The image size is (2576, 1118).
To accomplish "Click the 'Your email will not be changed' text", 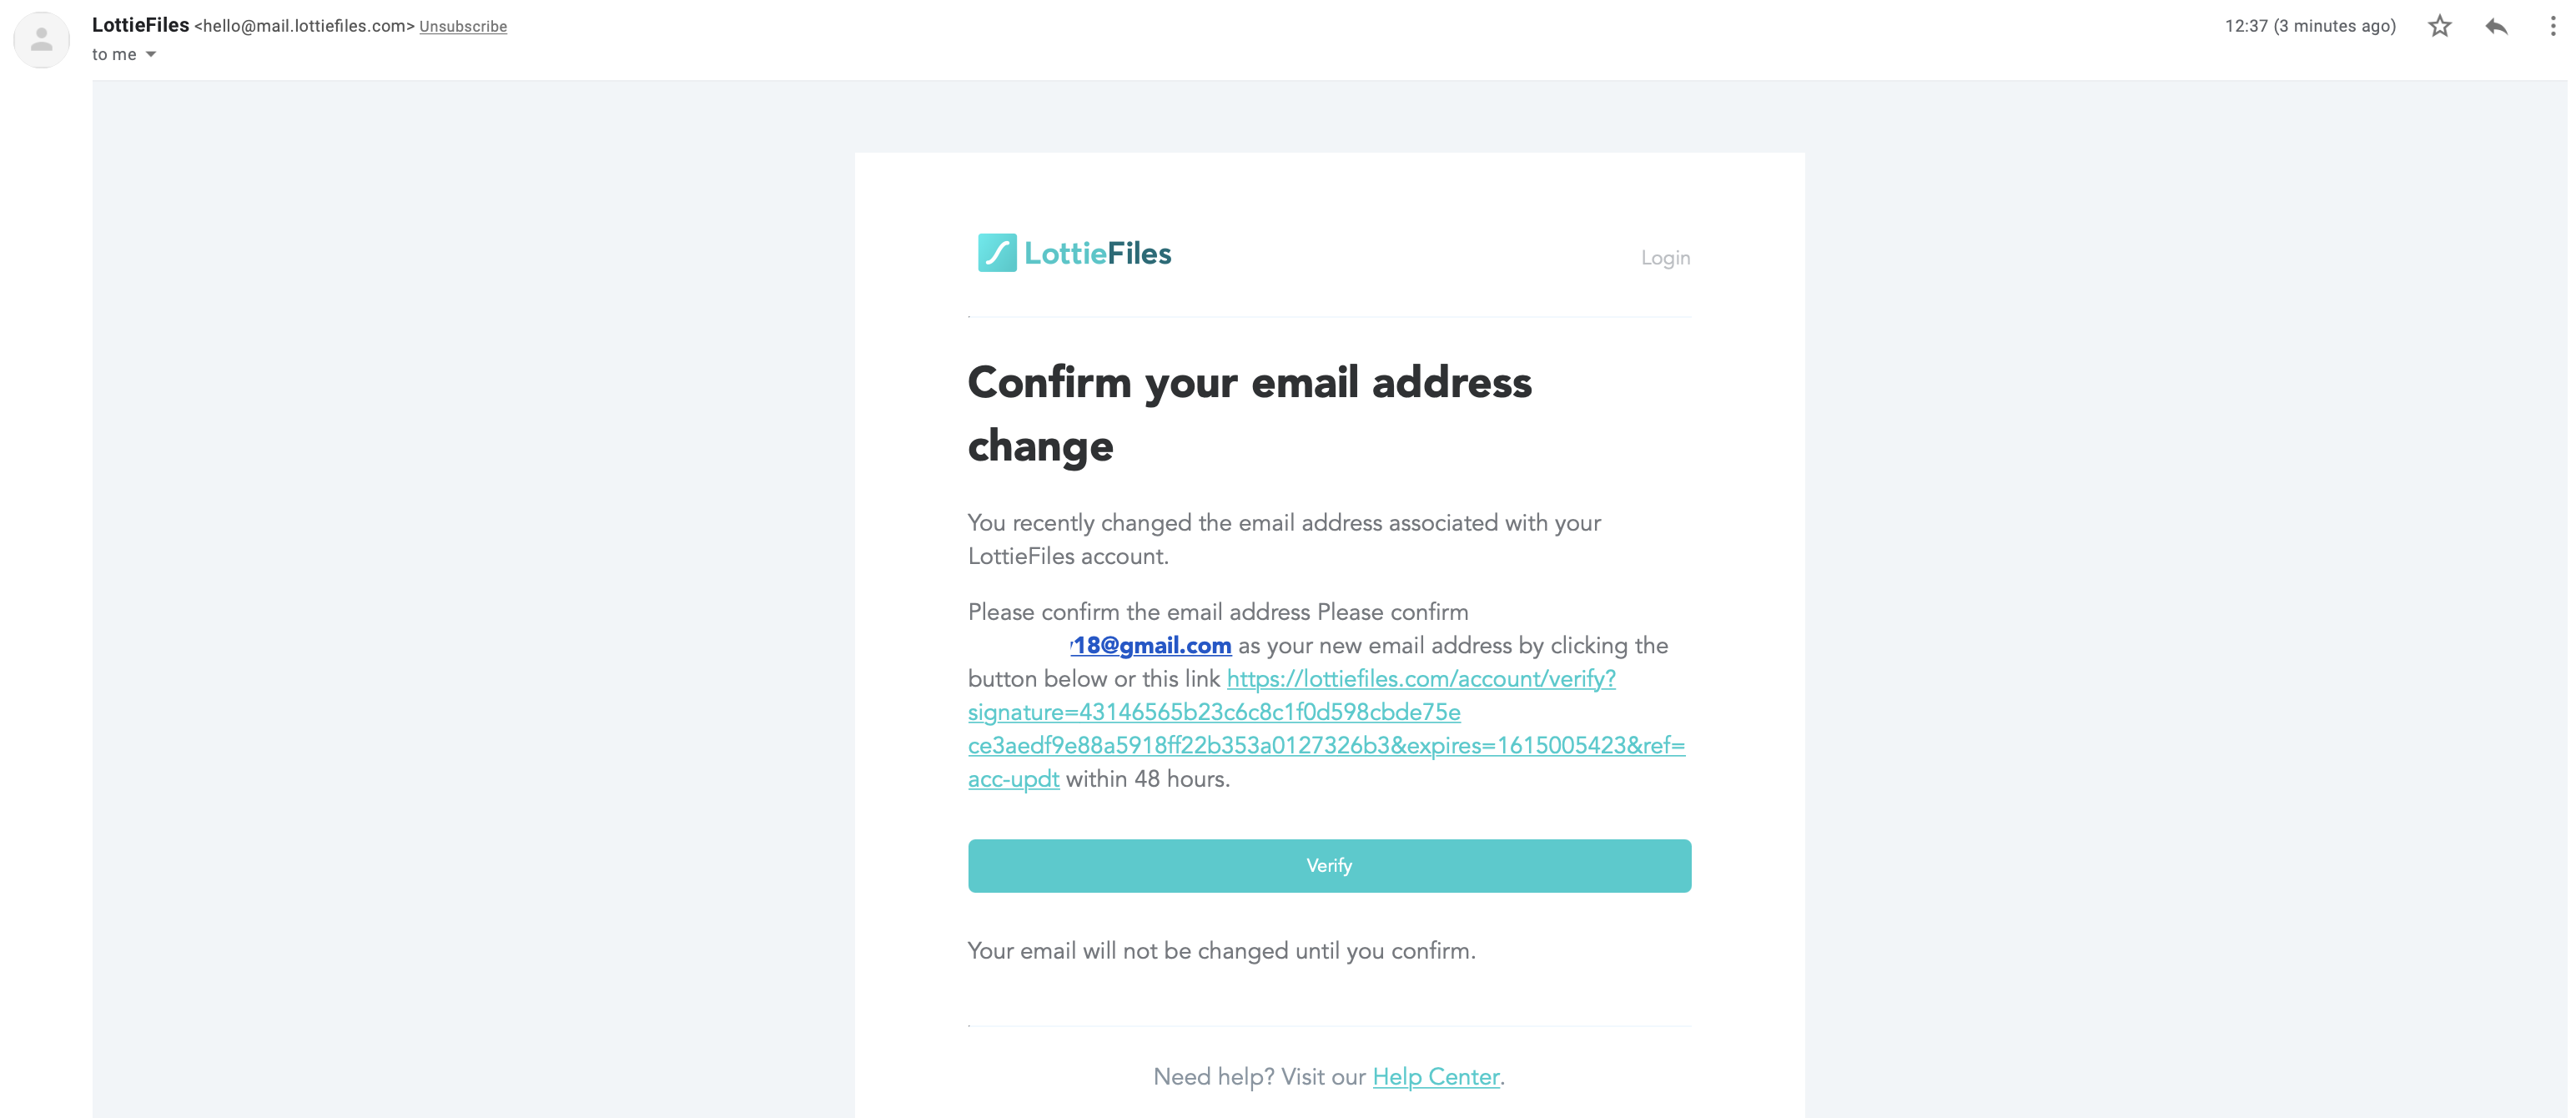I will [x=1221, y=951].
